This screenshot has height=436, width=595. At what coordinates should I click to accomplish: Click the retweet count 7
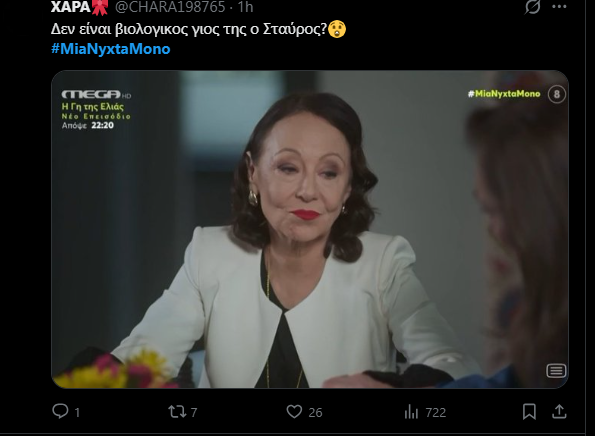(x=194, y=412)
